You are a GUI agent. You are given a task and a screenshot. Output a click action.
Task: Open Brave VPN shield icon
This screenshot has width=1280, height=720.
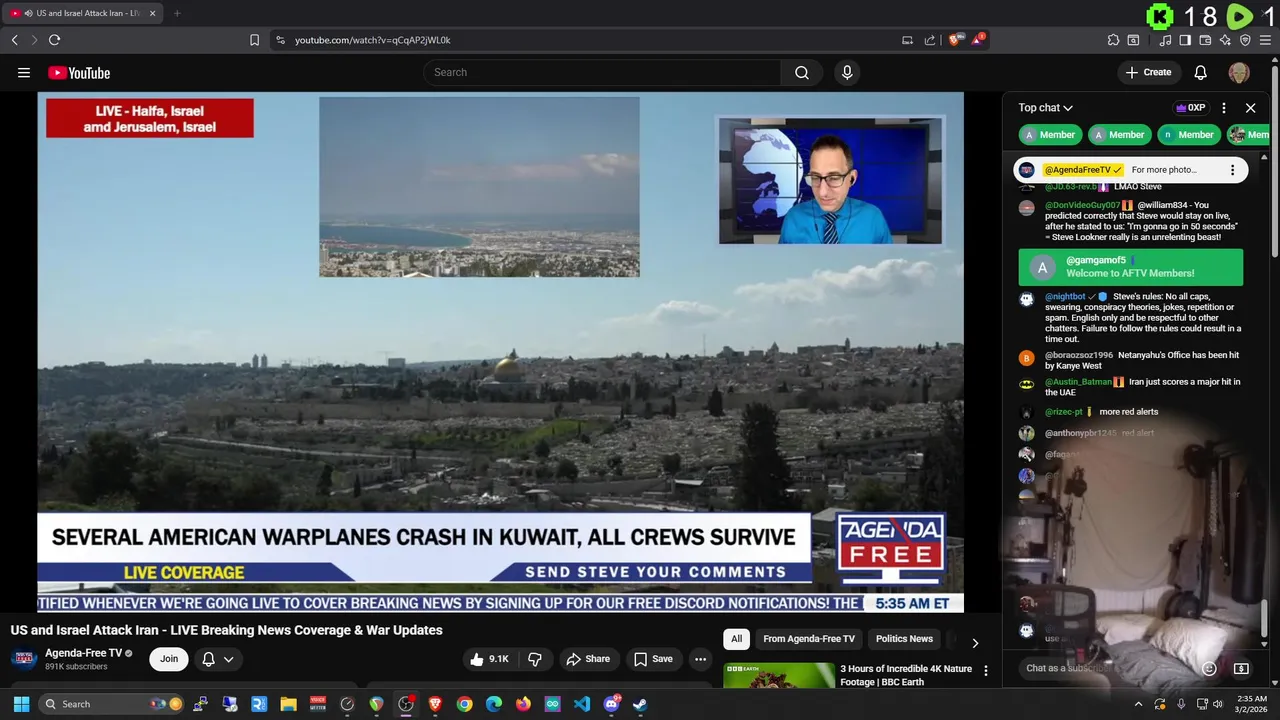click(x=1245, y=40)
